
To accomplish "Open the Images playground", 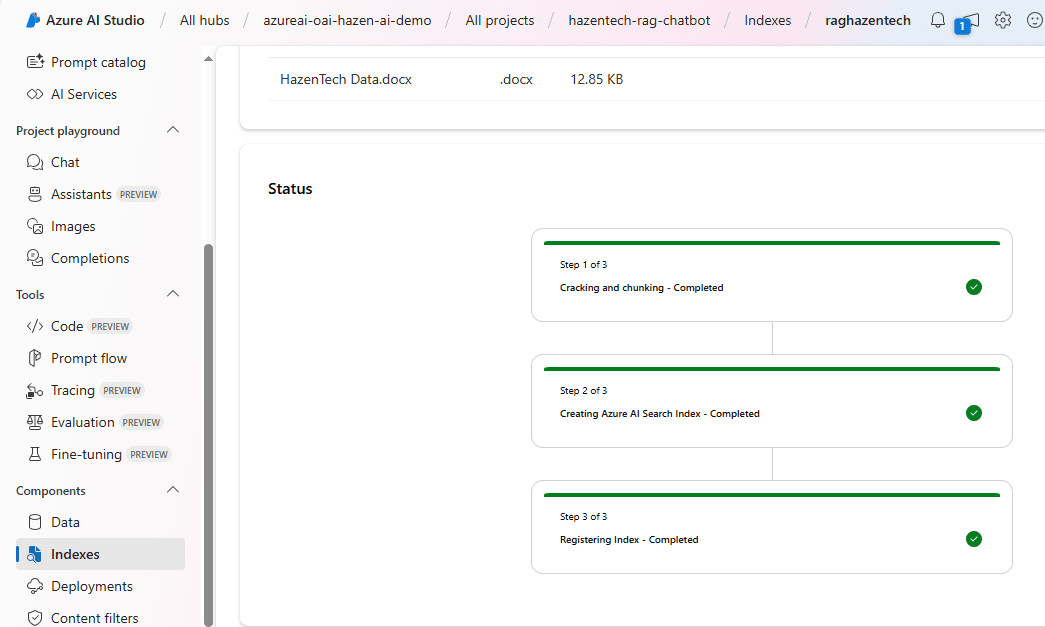I will click(73, 226).
